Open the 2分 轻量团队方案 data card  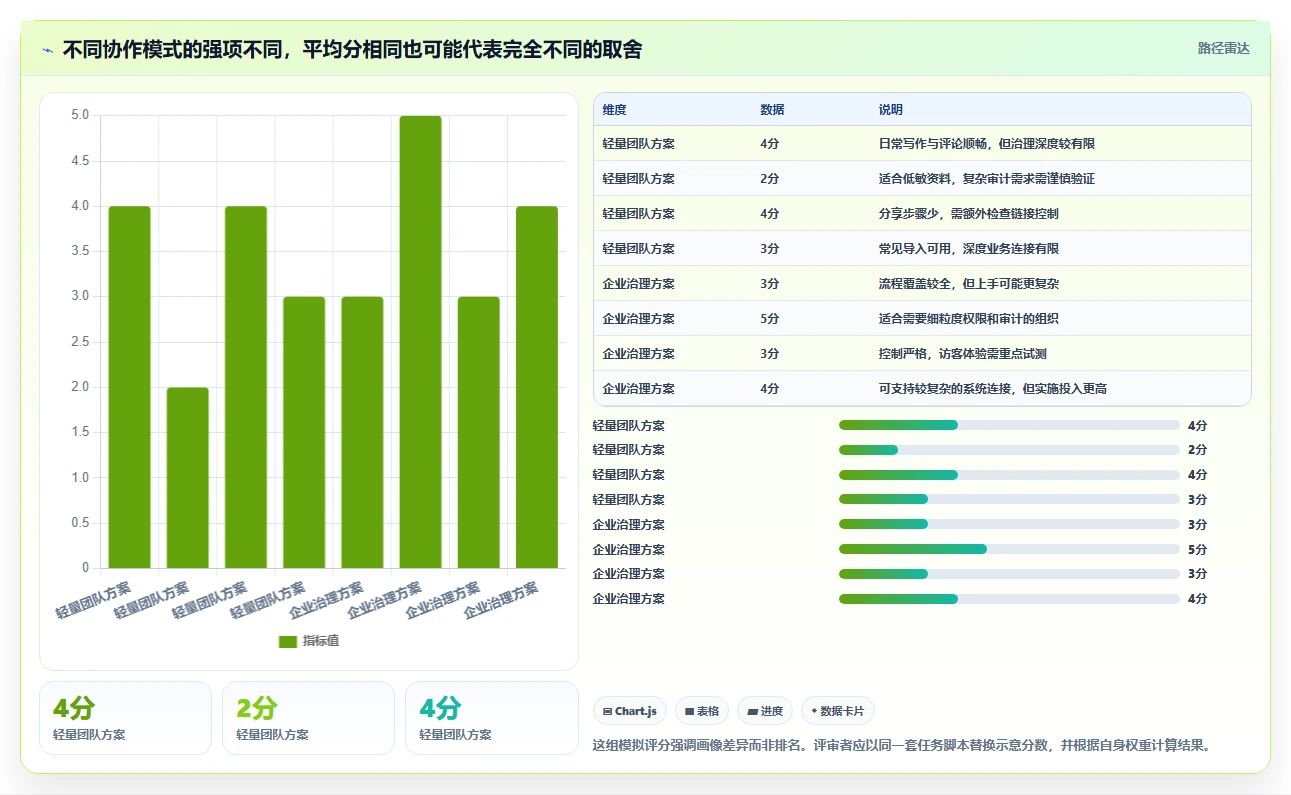pyautogui.click(x=308, y=718)
